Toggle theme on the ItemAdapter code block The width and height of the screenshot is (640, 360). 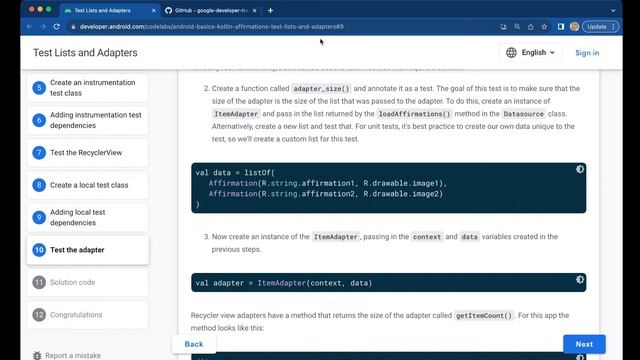(x=580, y=280)
